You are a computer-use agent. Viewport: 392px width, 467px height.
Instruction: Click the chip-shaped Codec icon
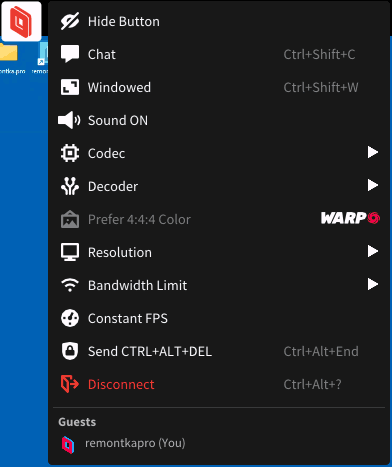70,153
